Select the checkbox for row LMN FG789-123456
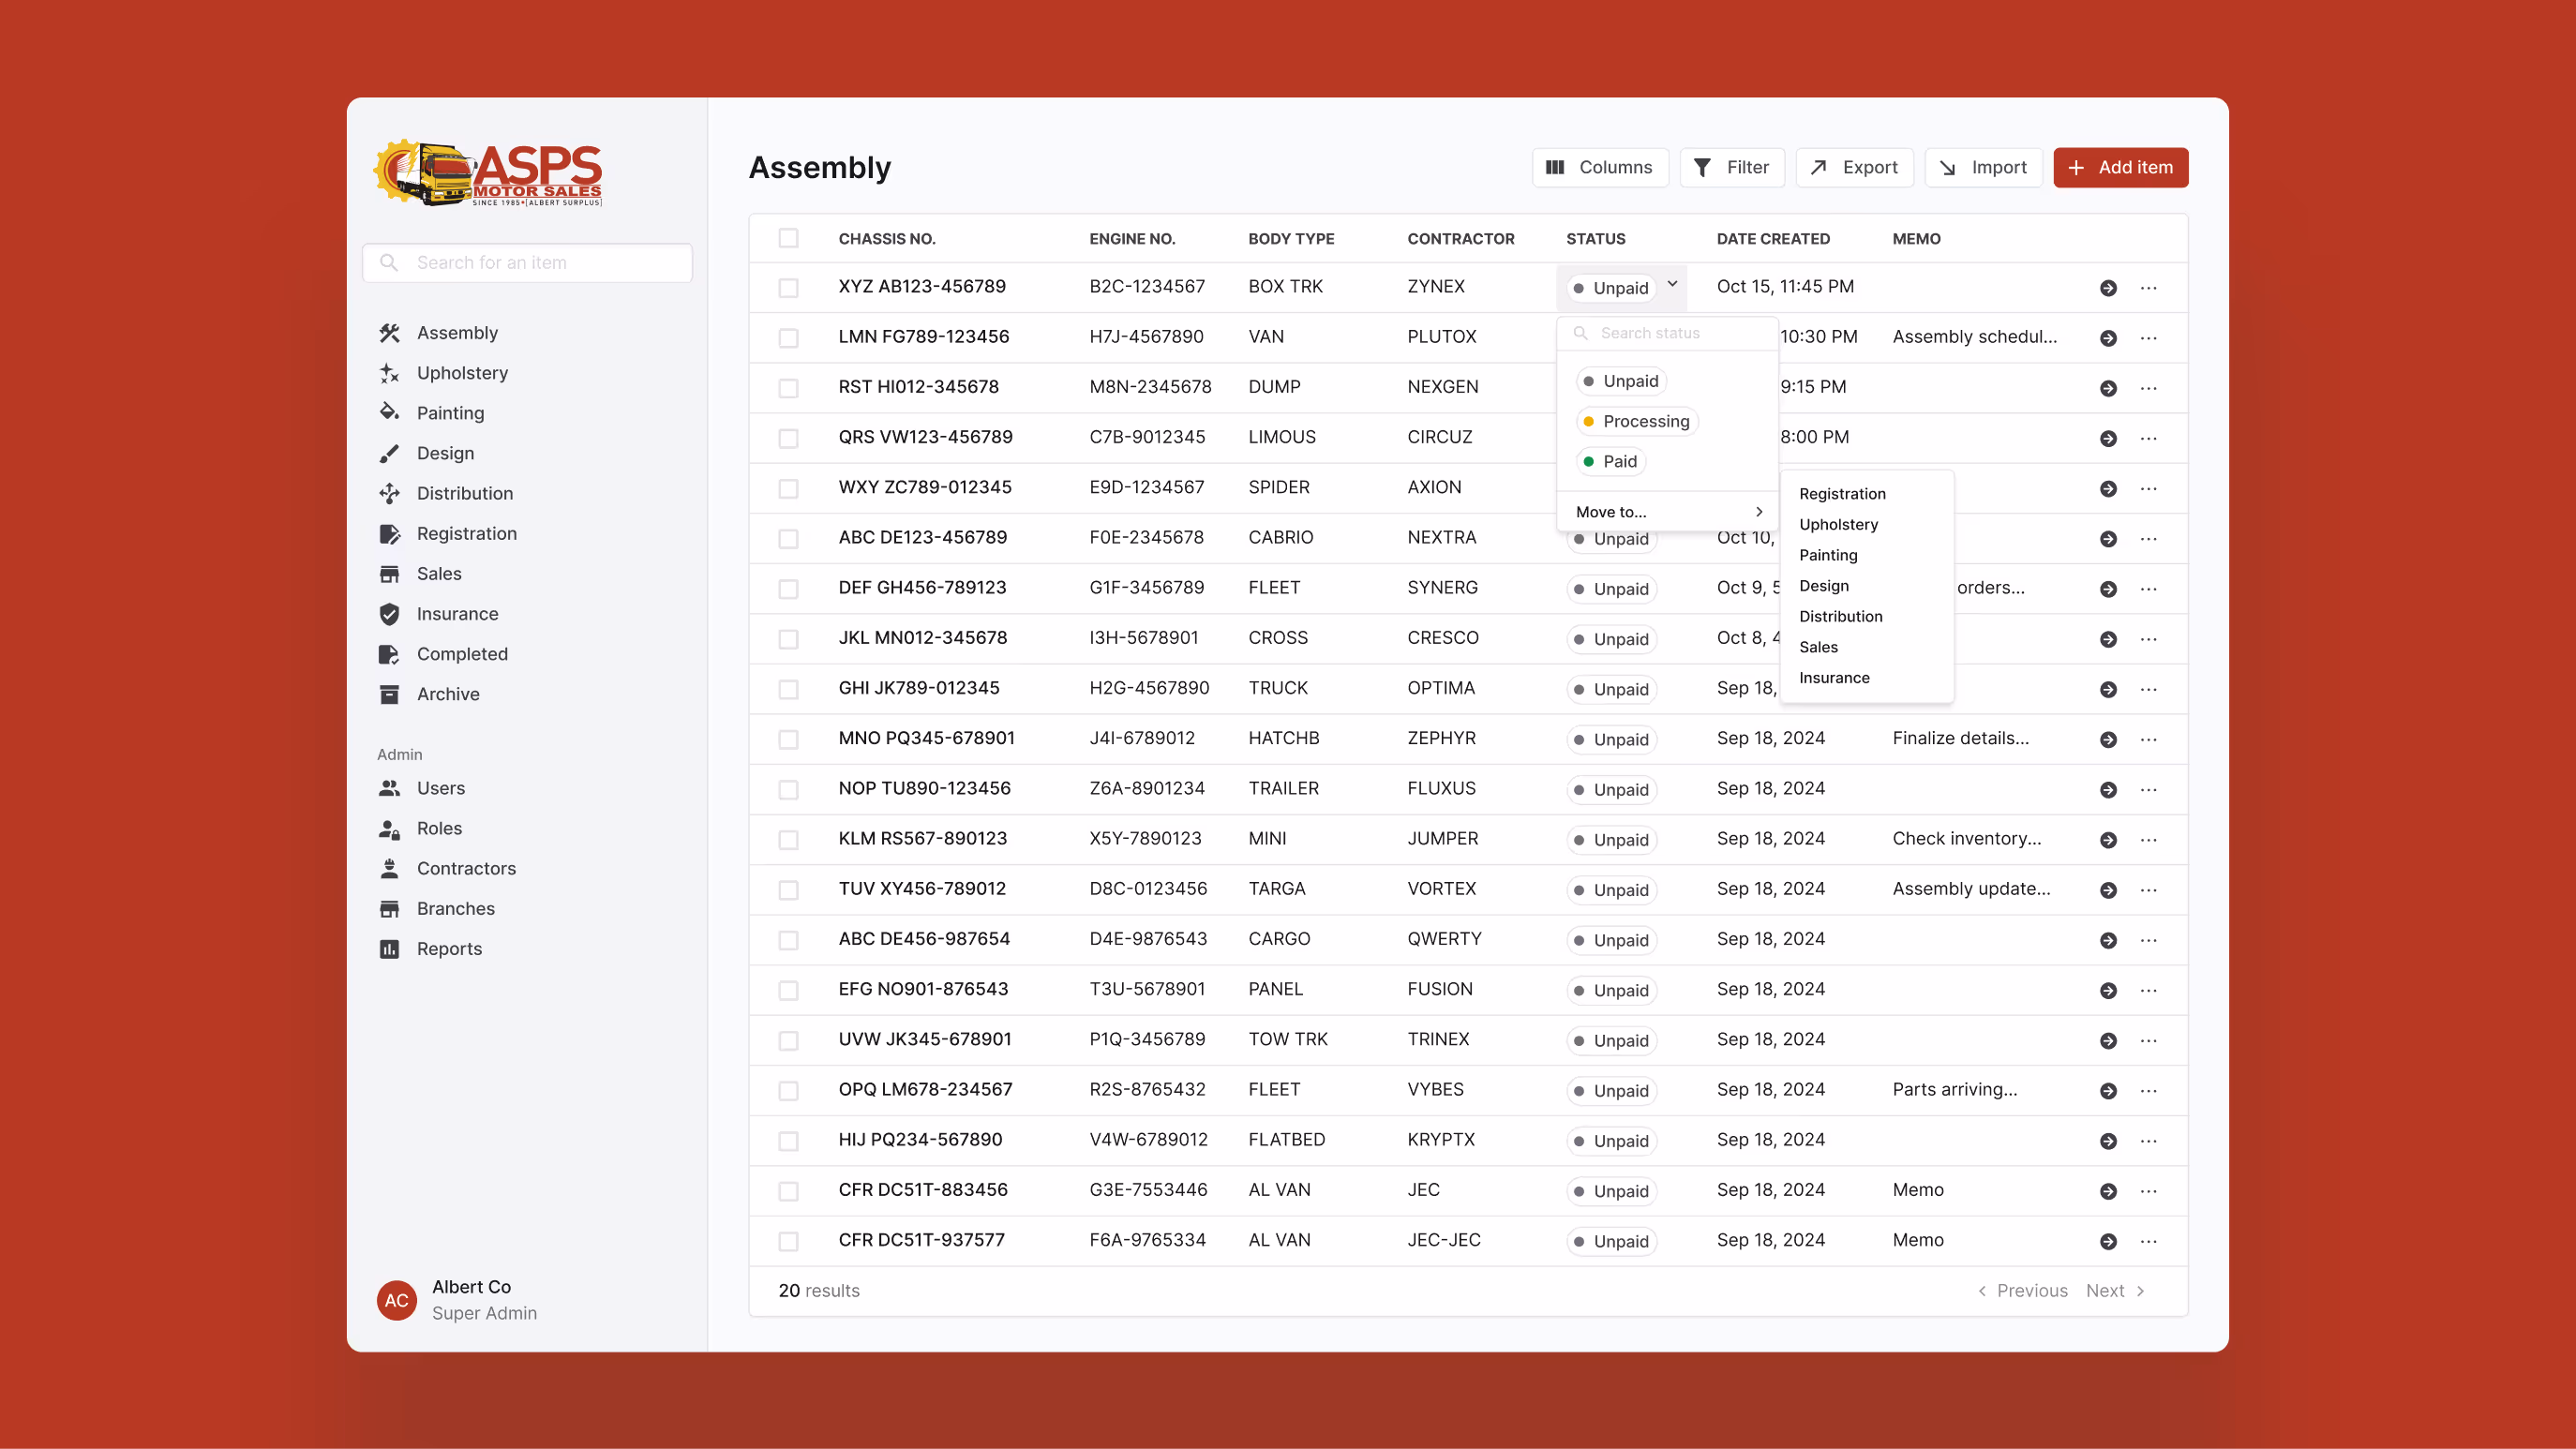 (789, 338)
